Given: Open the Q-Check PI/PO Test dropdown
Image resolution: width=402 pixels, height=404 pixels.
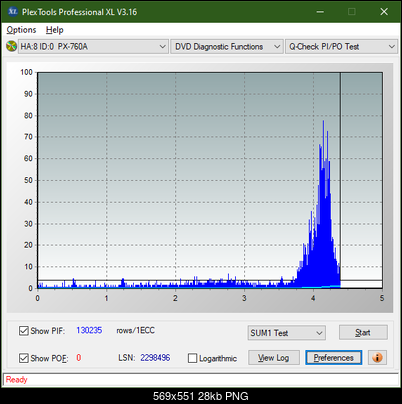Looking at the screenshot, I should coord(341,47).
